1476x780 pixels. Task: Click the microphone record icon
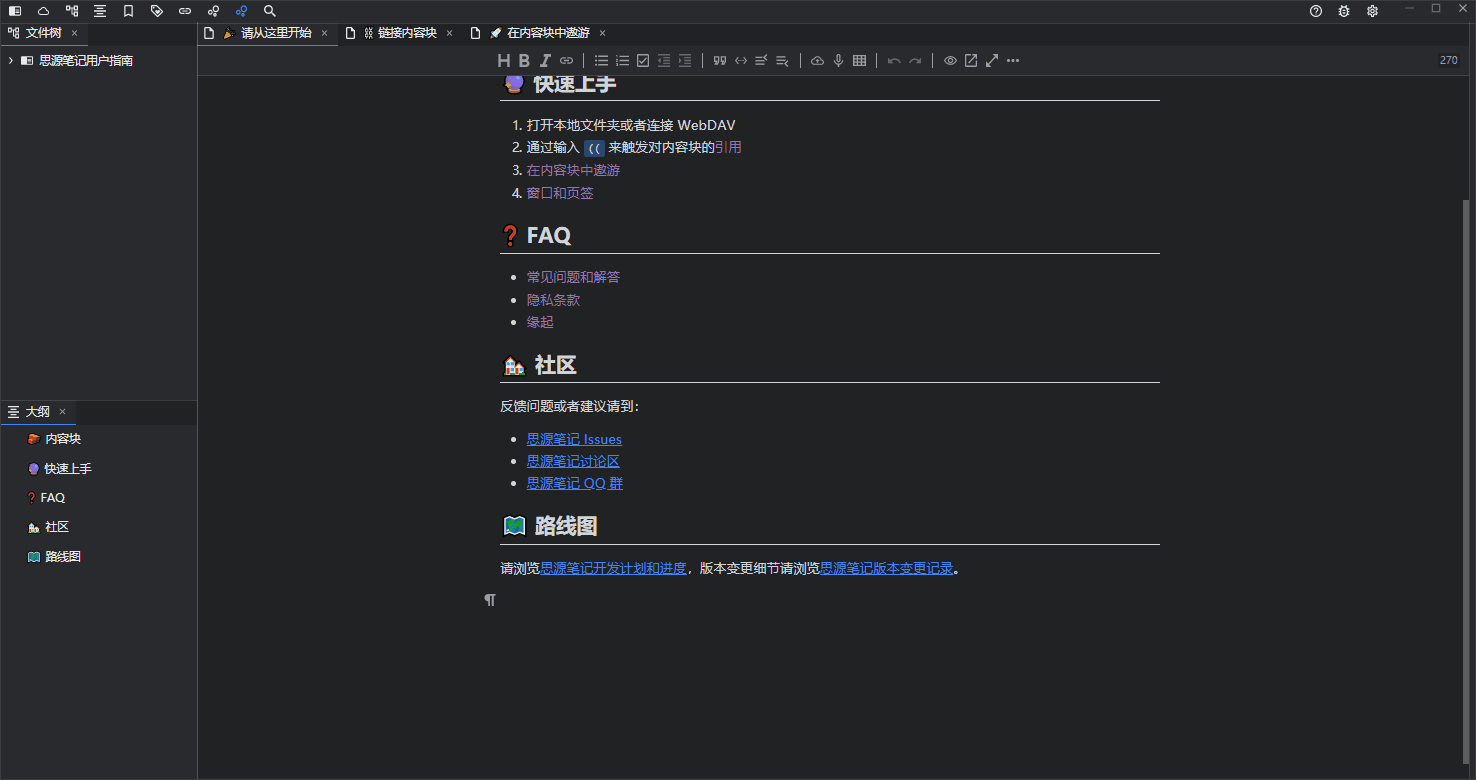[838, 61]
